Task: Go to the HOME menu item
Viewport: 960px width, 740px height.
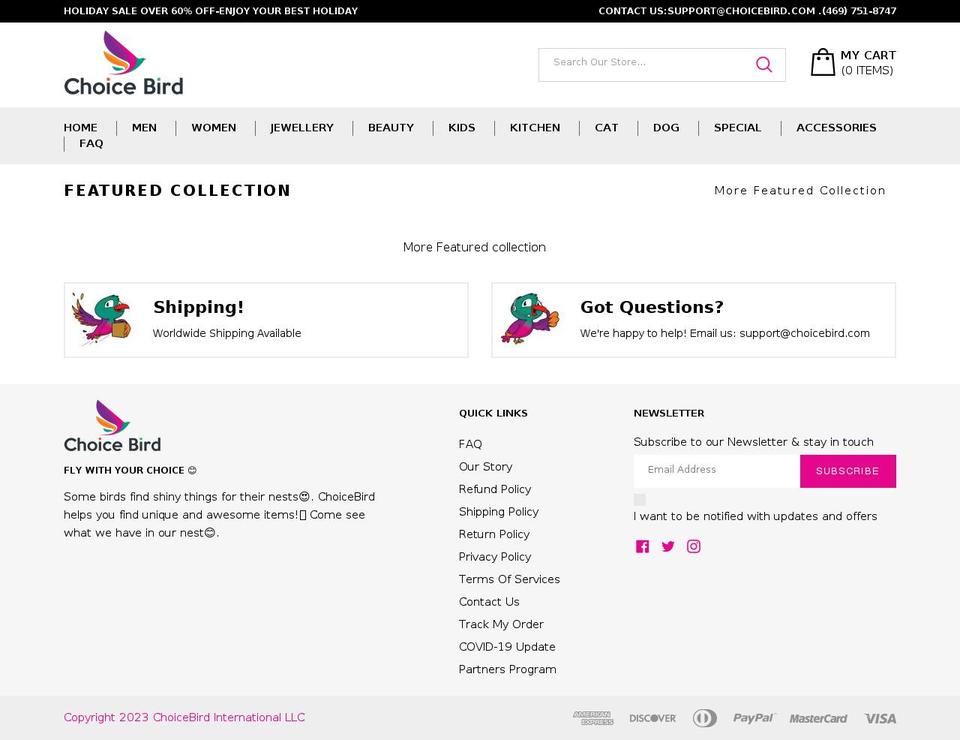Action: [80, 127]
